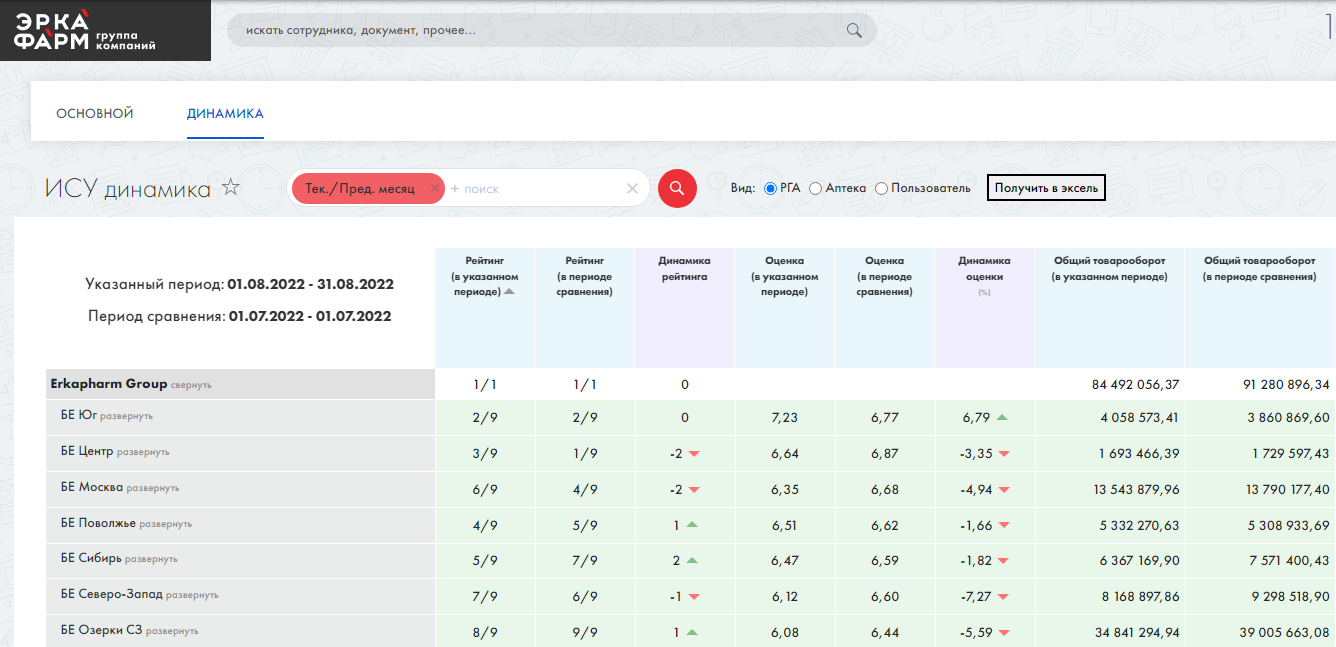1336x647 pixels.
Task: Expand the БЕ Москва row
Action: 152,488
